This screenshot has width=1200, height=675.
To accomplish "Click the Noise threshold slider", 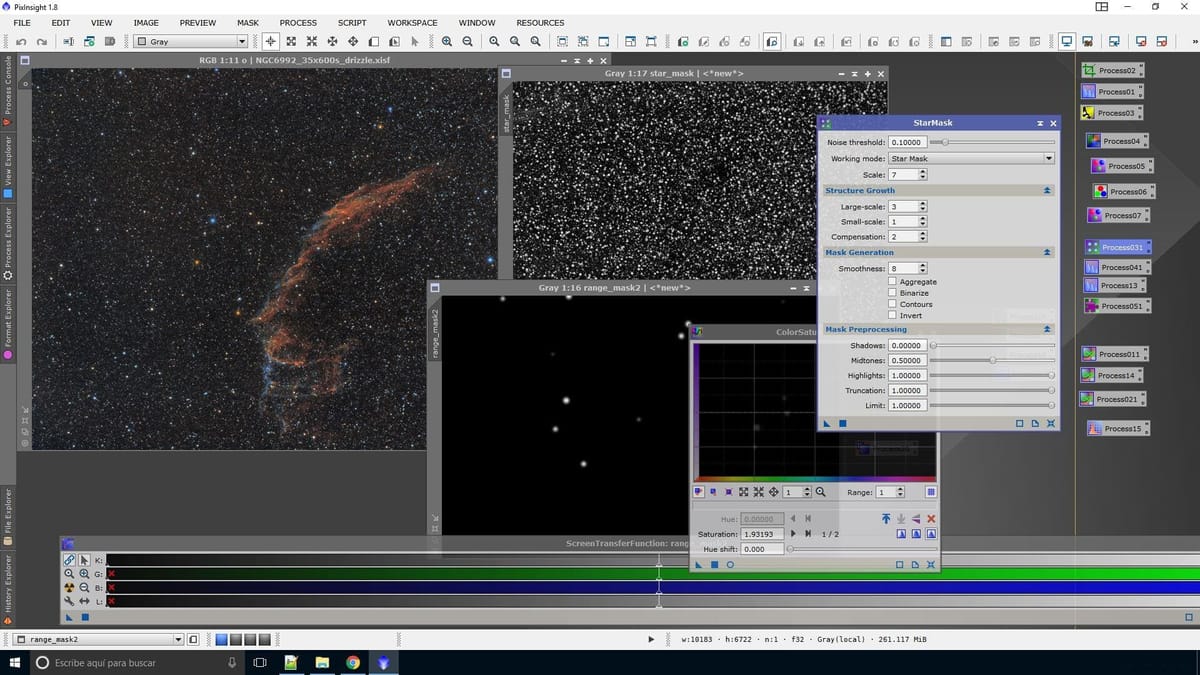I will click(992, 142).
